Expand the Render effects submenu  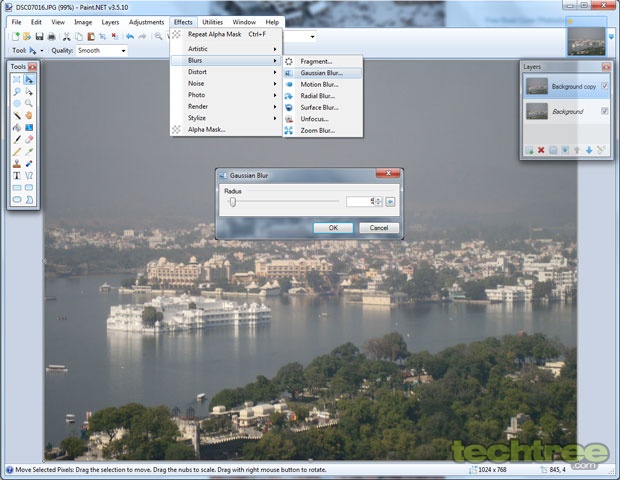pos(226,106)
